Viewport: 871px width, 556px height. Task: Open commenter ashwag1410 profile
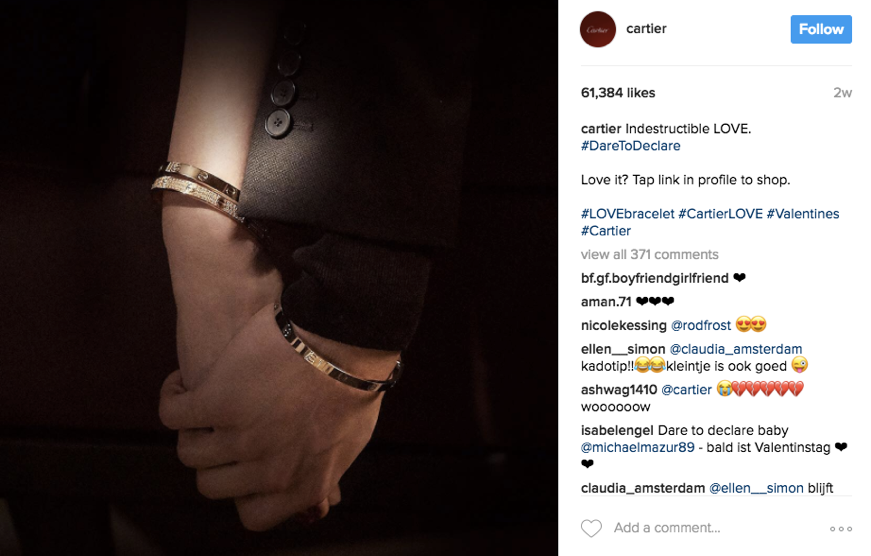(x=619, y=390)
